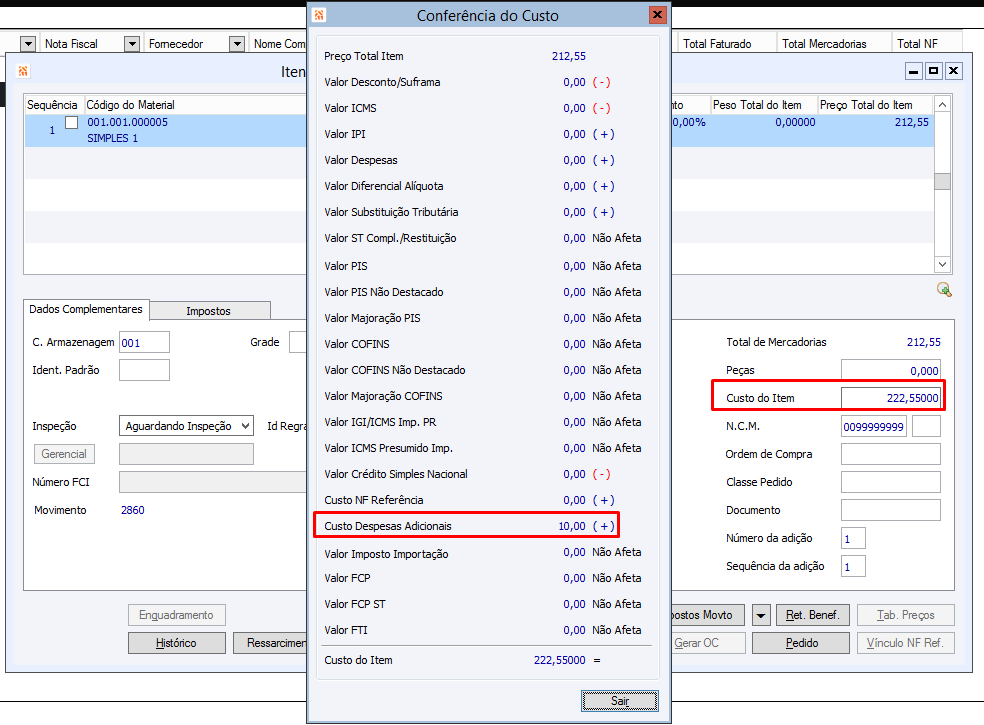Viewport: 984px width, 725px height.
Task: Click the Peças input field
Action: click(890, 370)
